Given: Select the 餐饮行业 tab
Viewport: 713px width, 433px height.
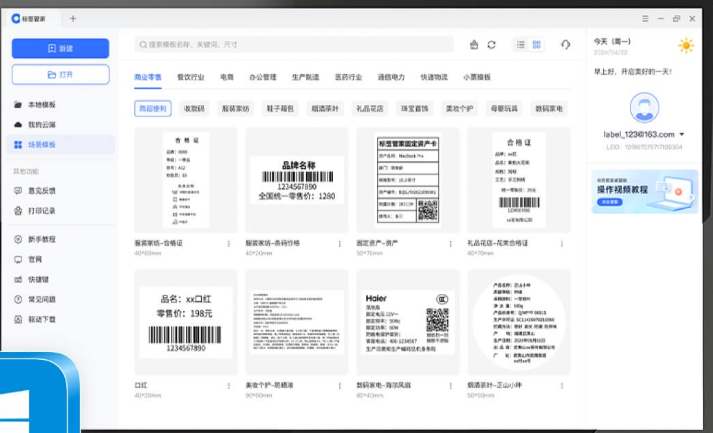Looking at the screenshot, I should pyautogui.click(x=191, y=77).
